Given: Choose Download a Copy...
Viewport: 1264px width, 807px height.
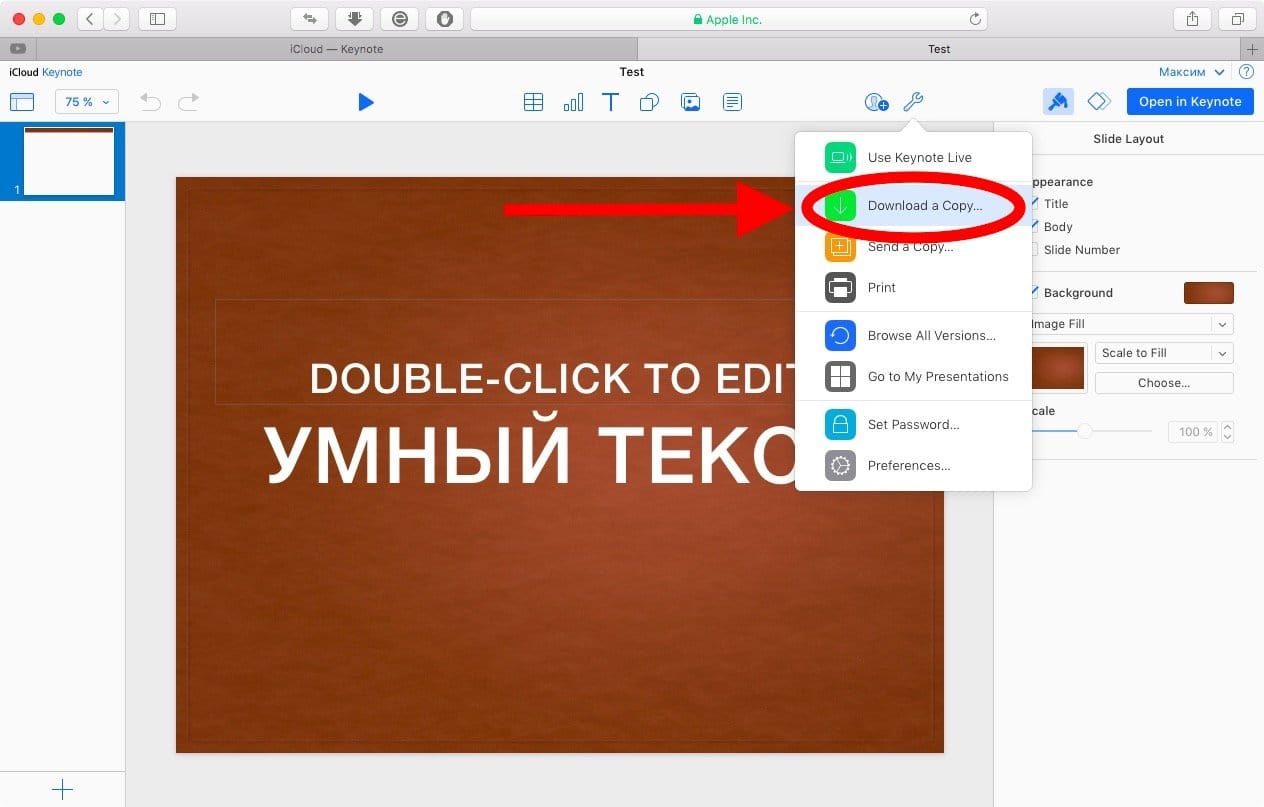Looking at the screenshot, I should coord(913,206).
